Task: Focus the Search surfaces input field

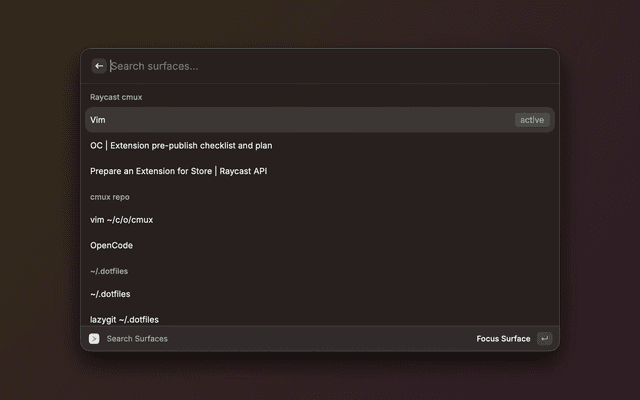Action: coord(300,66)
